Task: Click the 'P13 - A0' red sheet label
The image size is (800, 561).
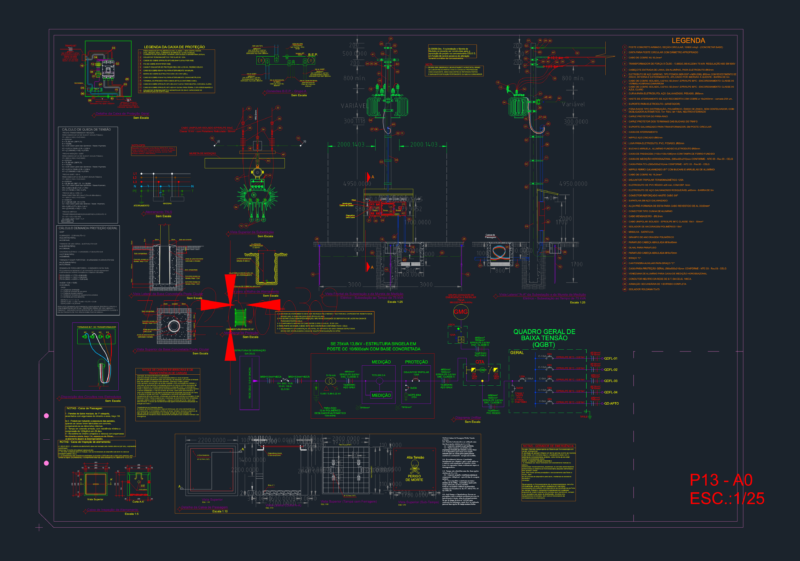Action: point(721,480)
